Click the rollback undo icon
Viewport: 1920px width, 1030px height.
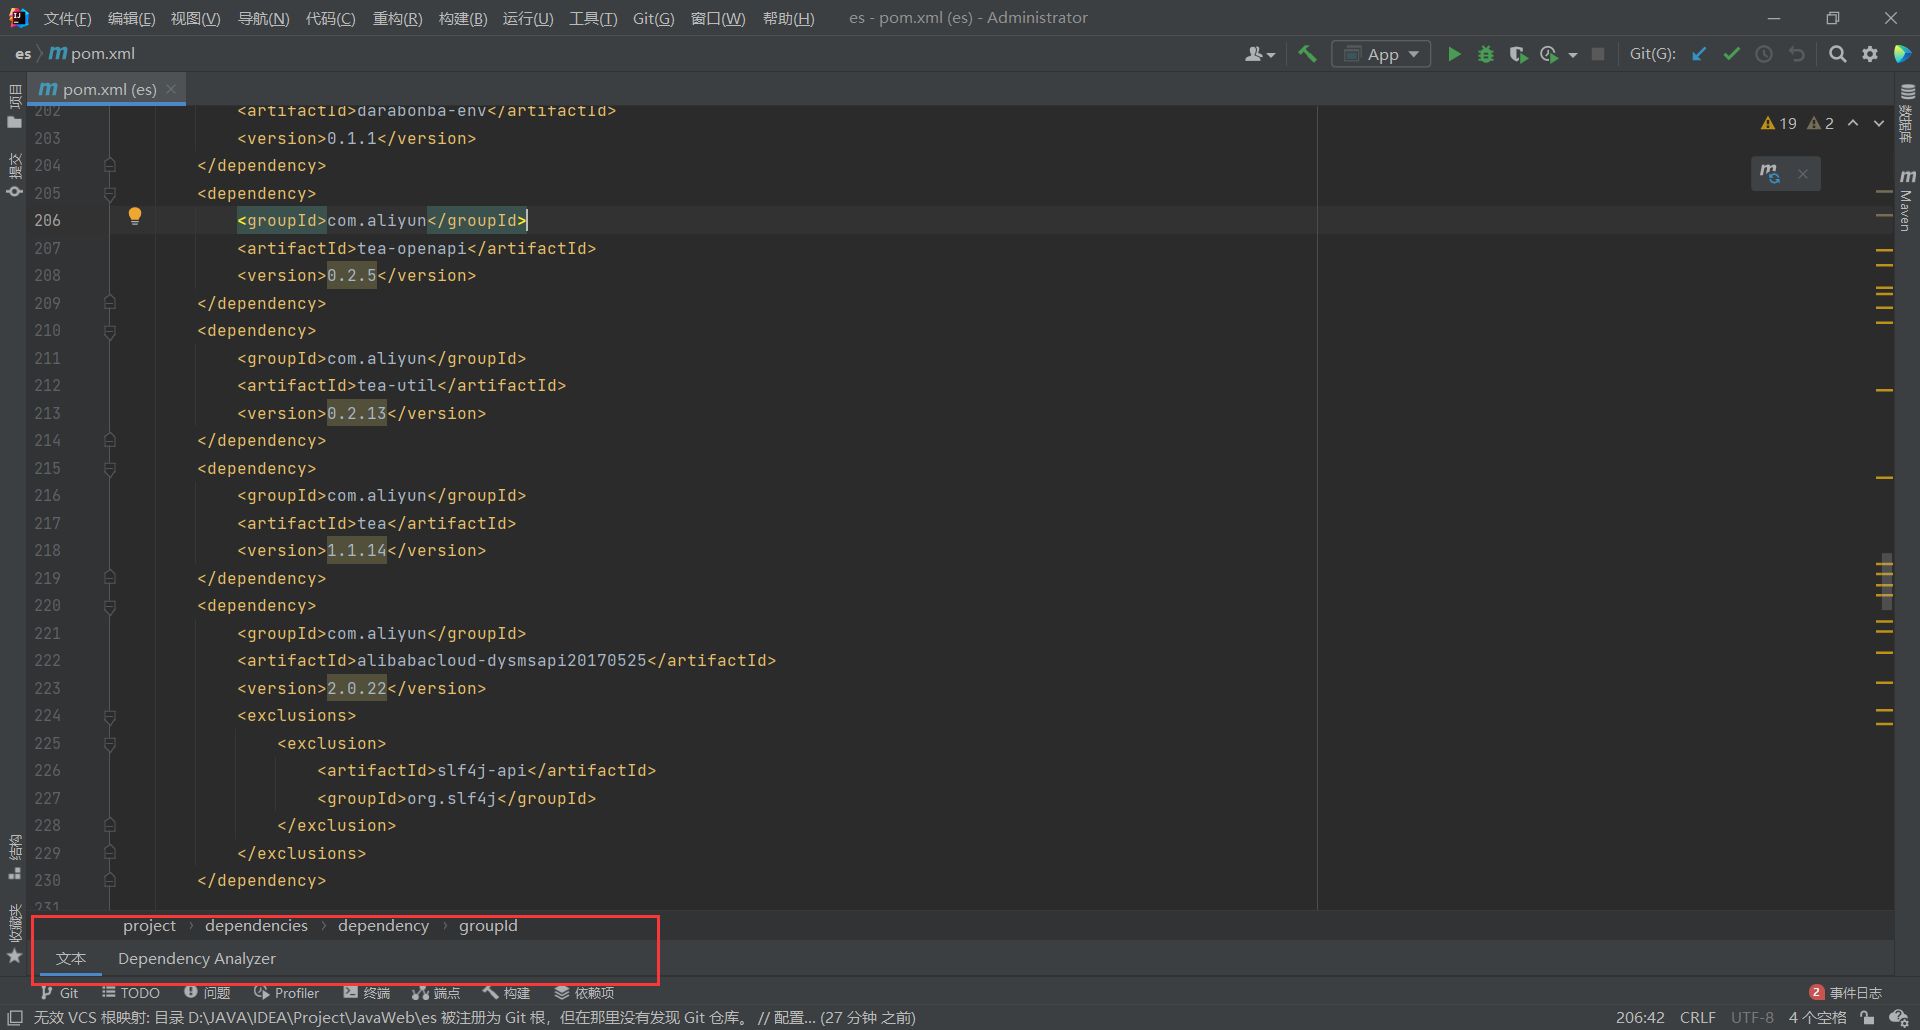click(x=1797, y=54)
